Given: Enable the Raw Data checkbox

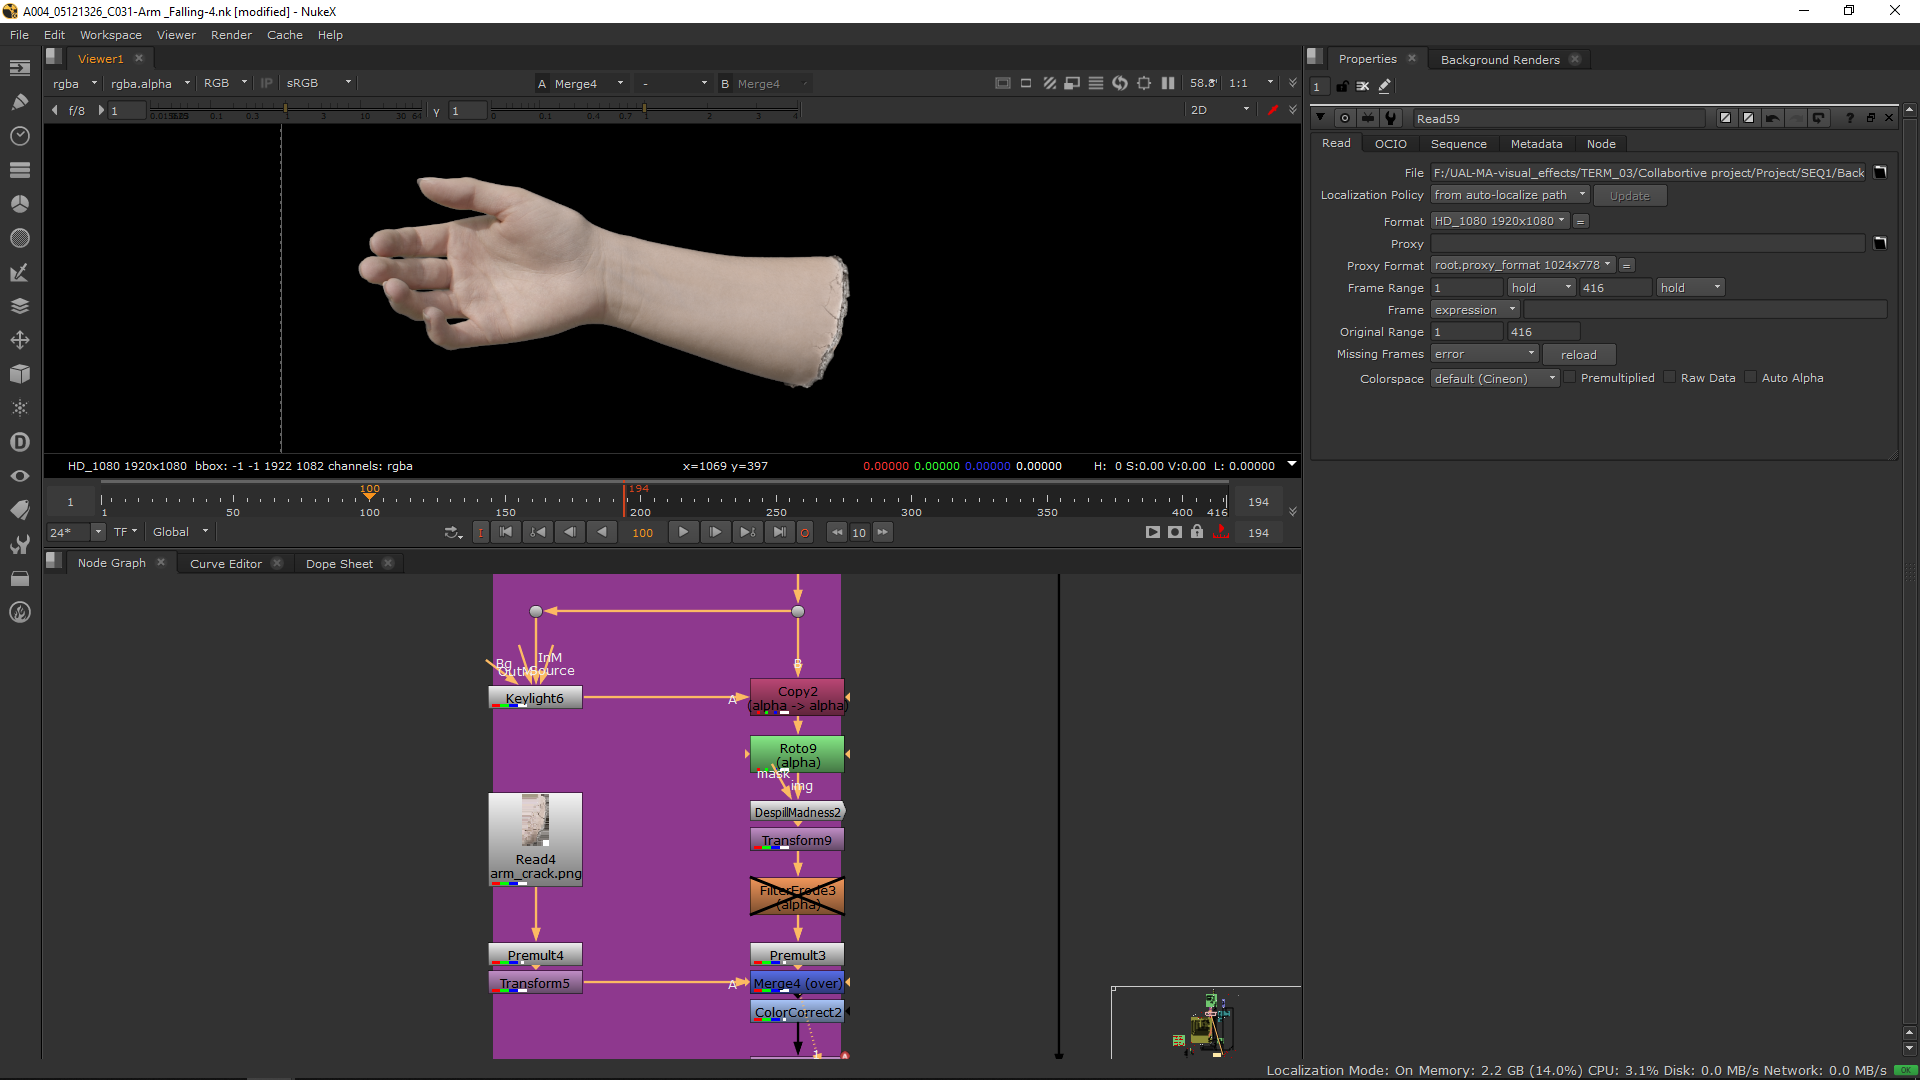Looking at the screenshot, I should [x=1670, y=378].
